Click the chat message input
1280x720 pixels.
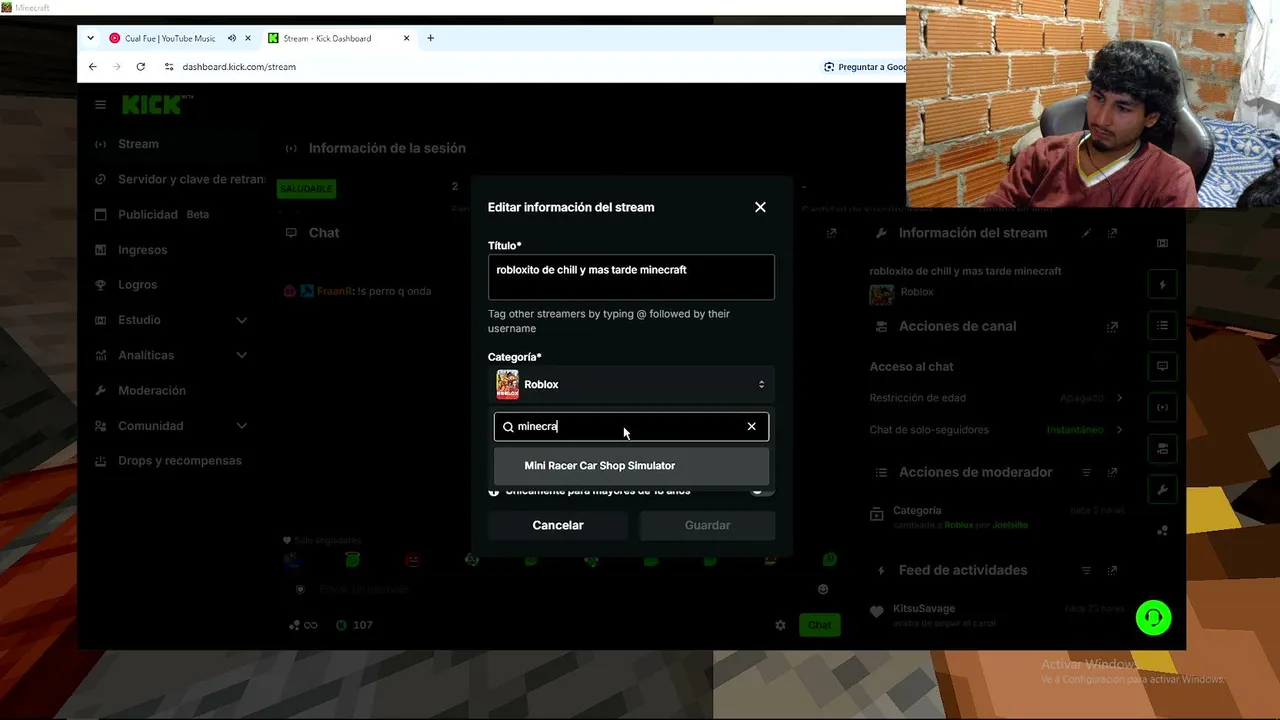click(560, 590)
